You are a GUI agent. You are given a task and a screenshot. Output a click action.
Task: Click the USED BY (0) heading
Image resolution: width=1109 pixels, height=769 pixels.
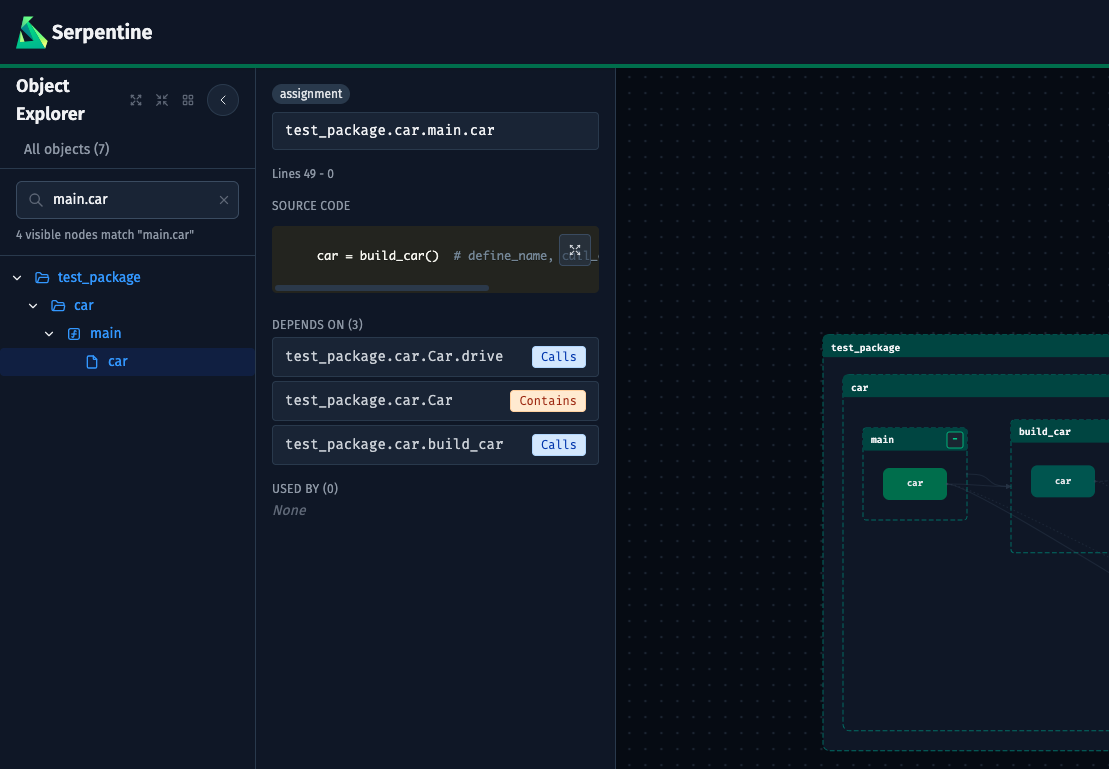click(x=305, y=489)
